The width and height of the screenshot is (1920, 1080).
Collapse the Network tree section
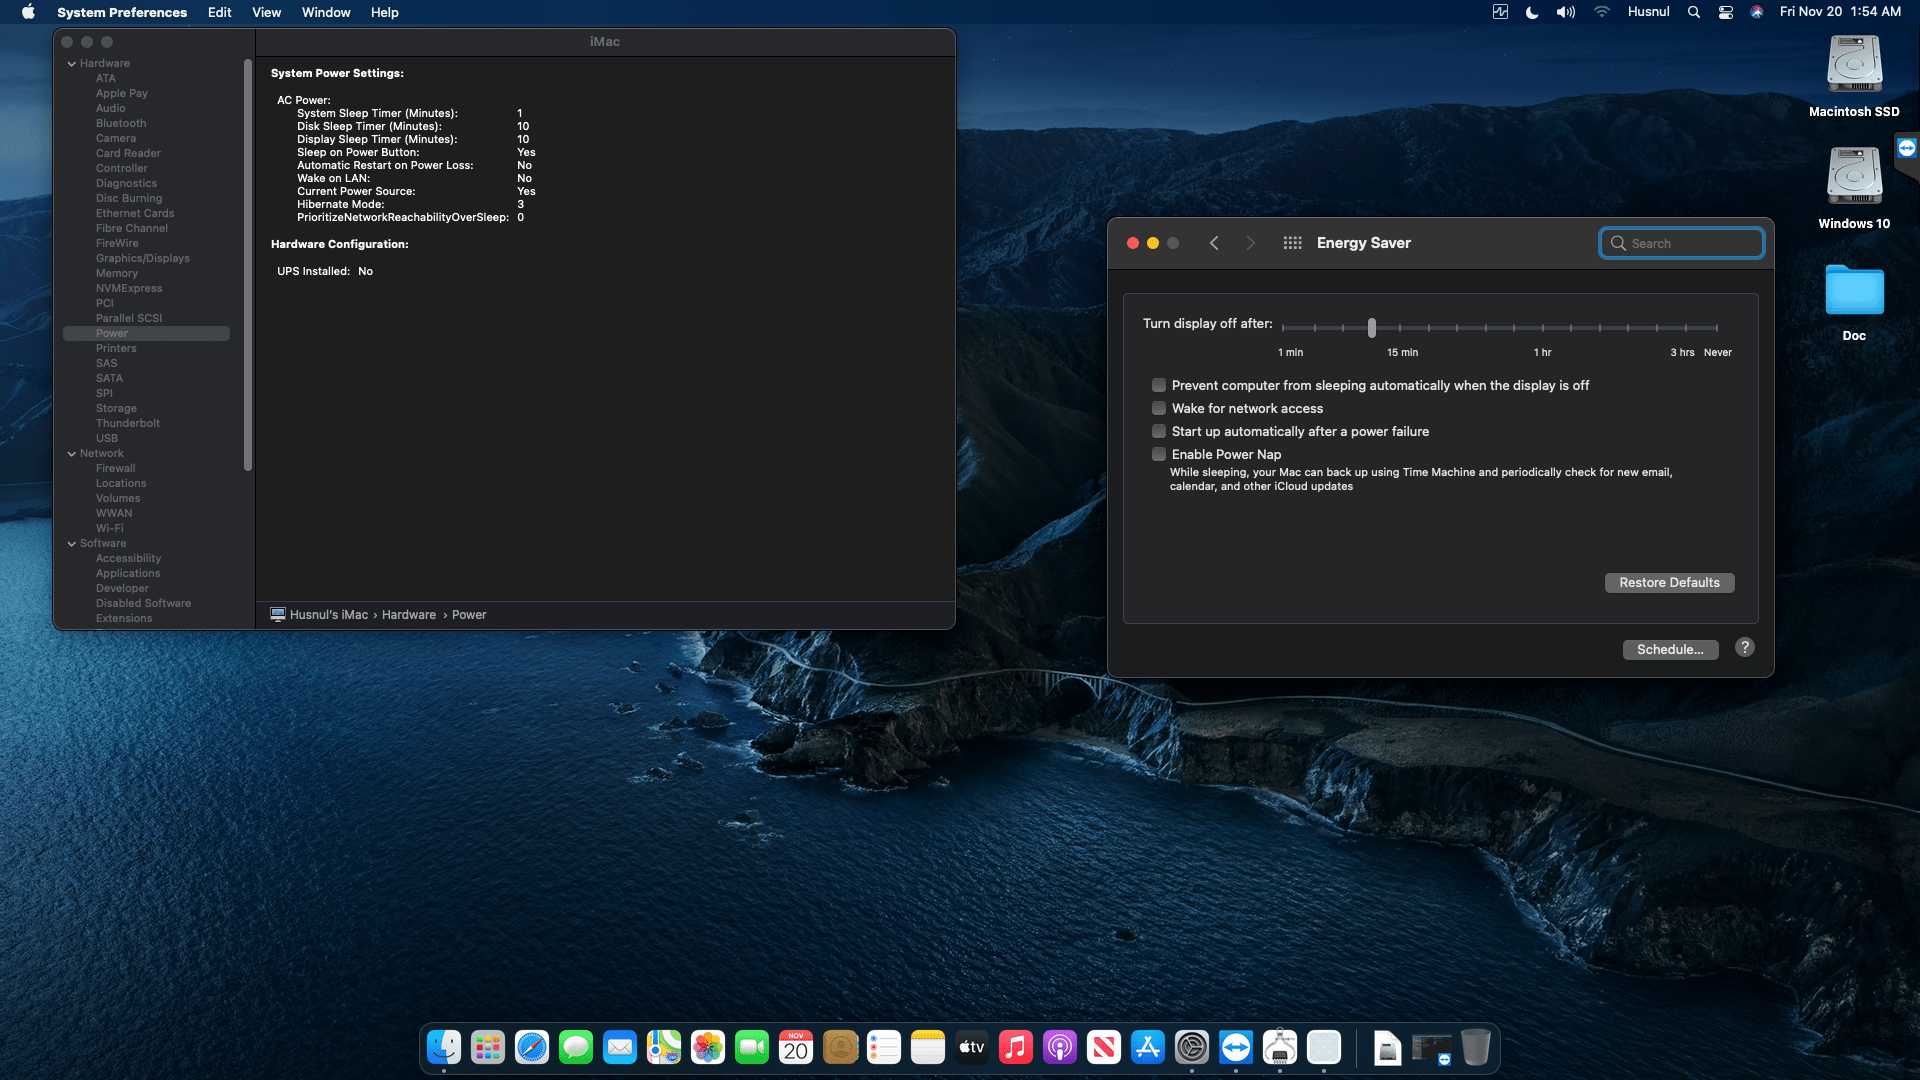point(72,453)
